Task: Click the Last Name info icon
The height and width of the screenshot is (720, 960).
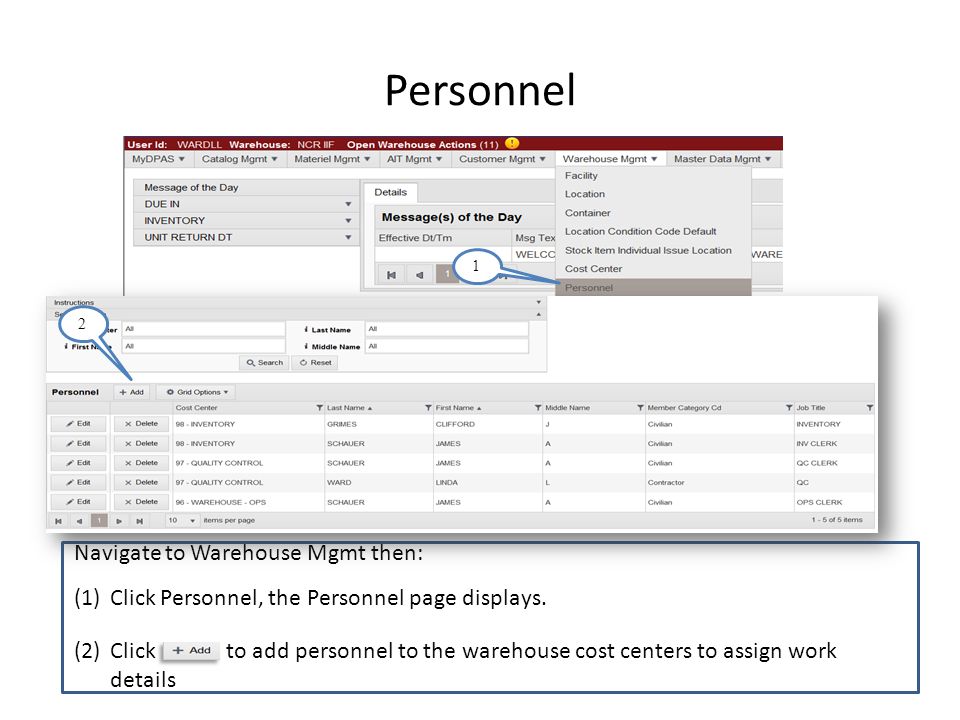Action: pyautogui.click(x=306, y=329)
